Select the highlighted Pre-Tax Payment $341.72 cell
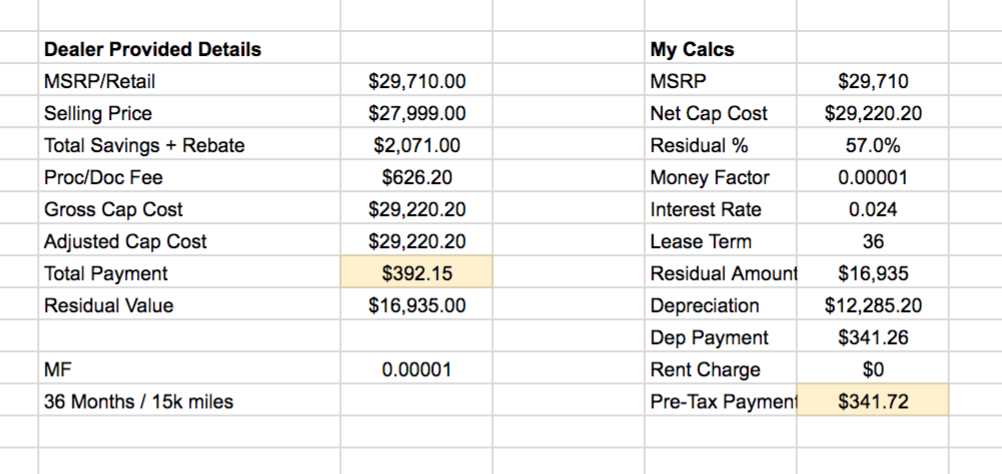The image size is (1002, 474). tap(873, 401)
